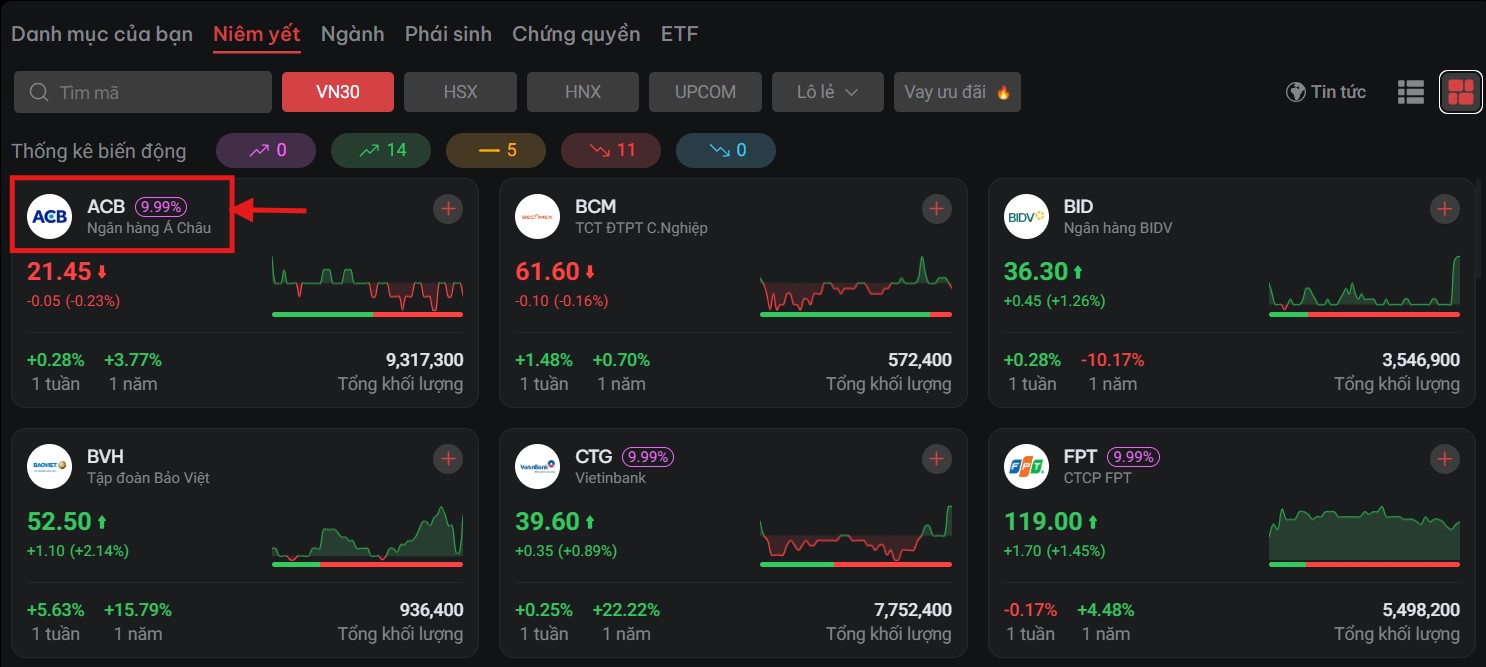The width and height of the screenshot is (1486, 667).
Task: Click ACB price 21.45
Action: pyautogui.click(x=59, y=272)
